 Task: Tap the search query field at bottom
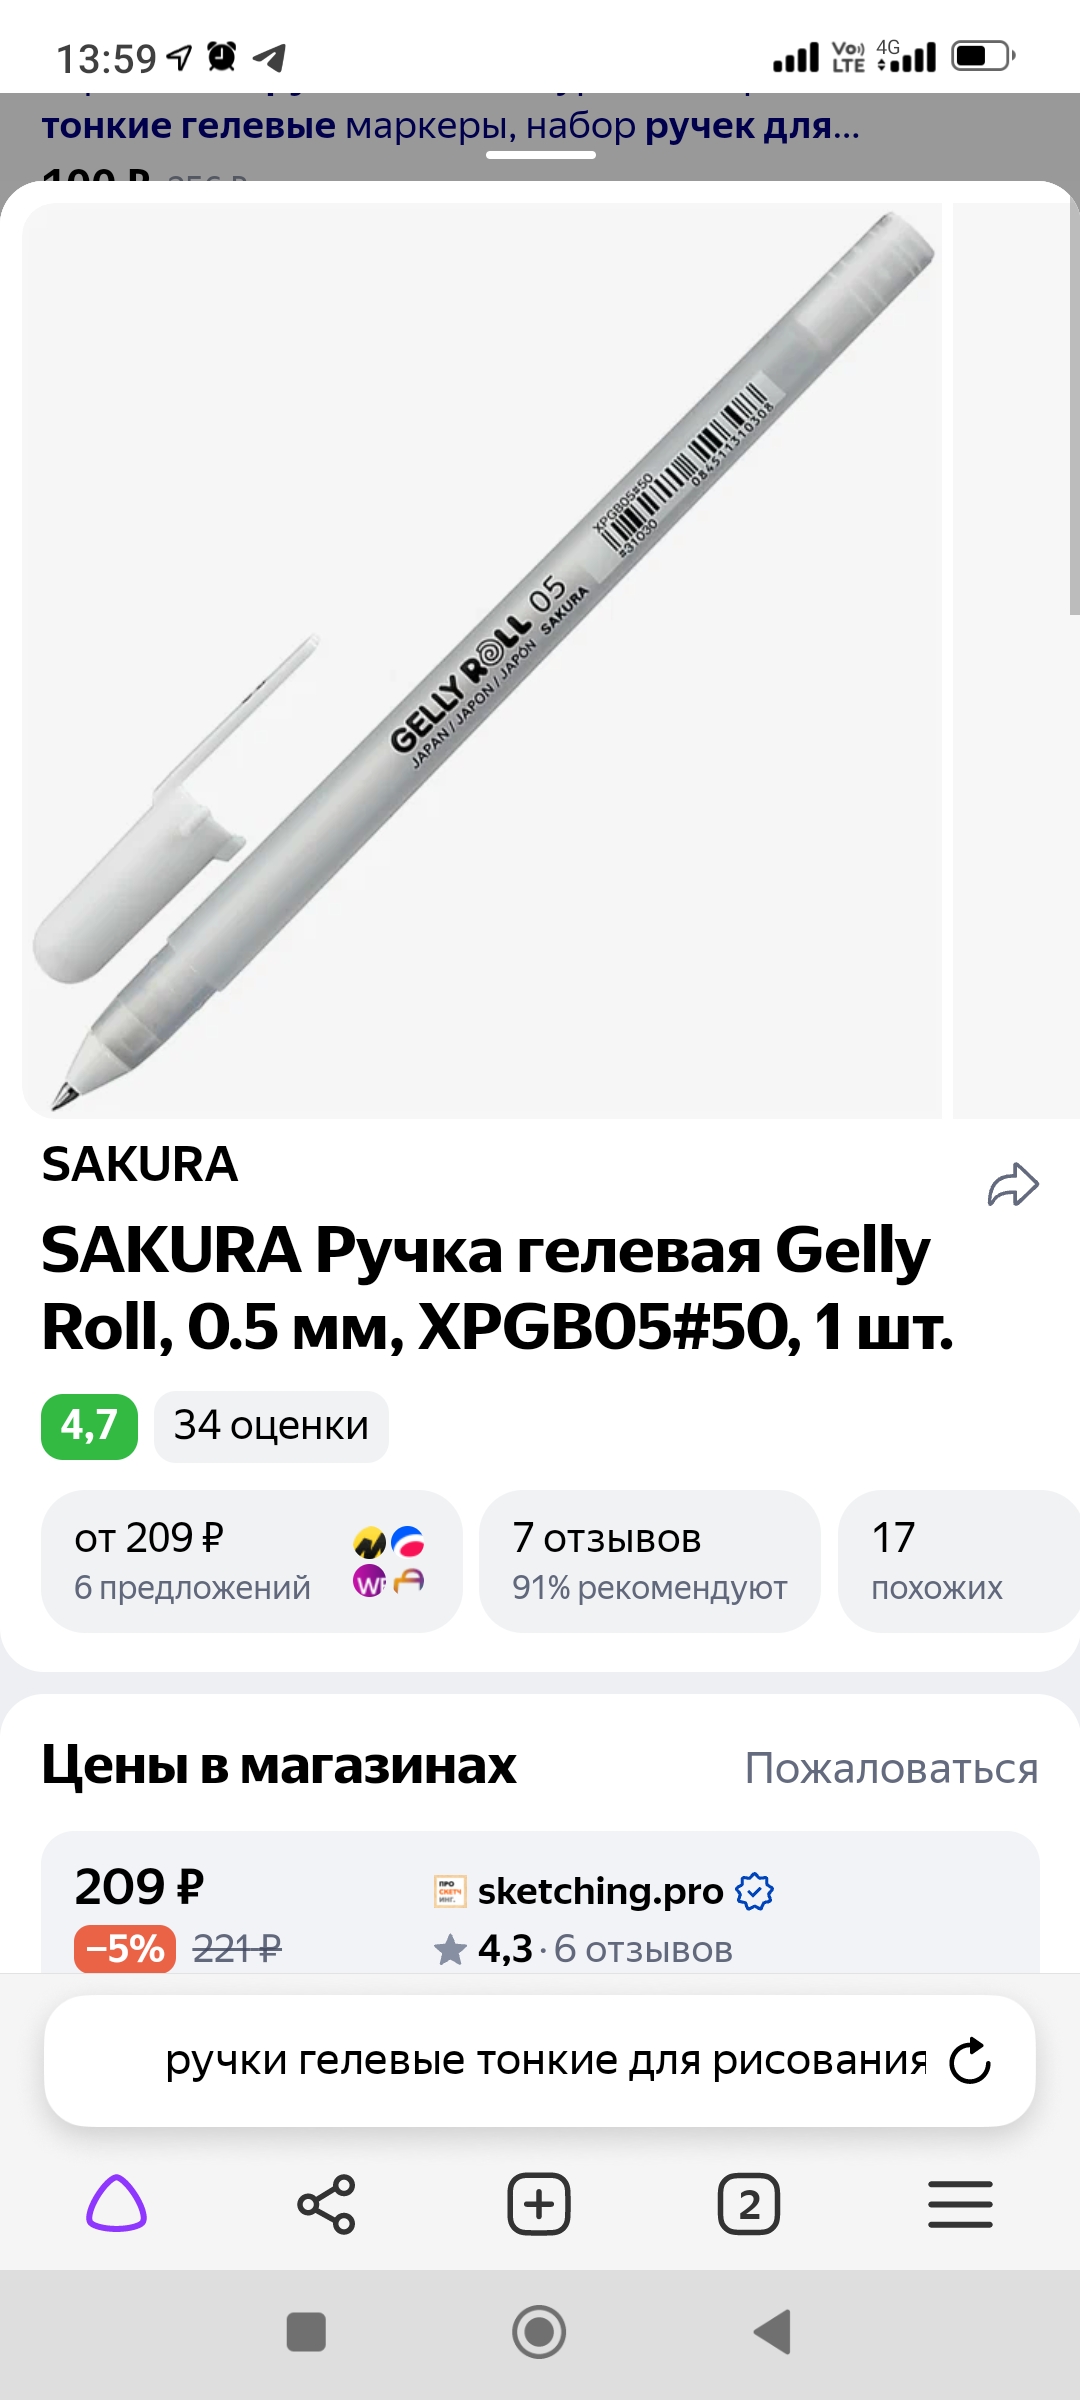tap(545, 2061)
